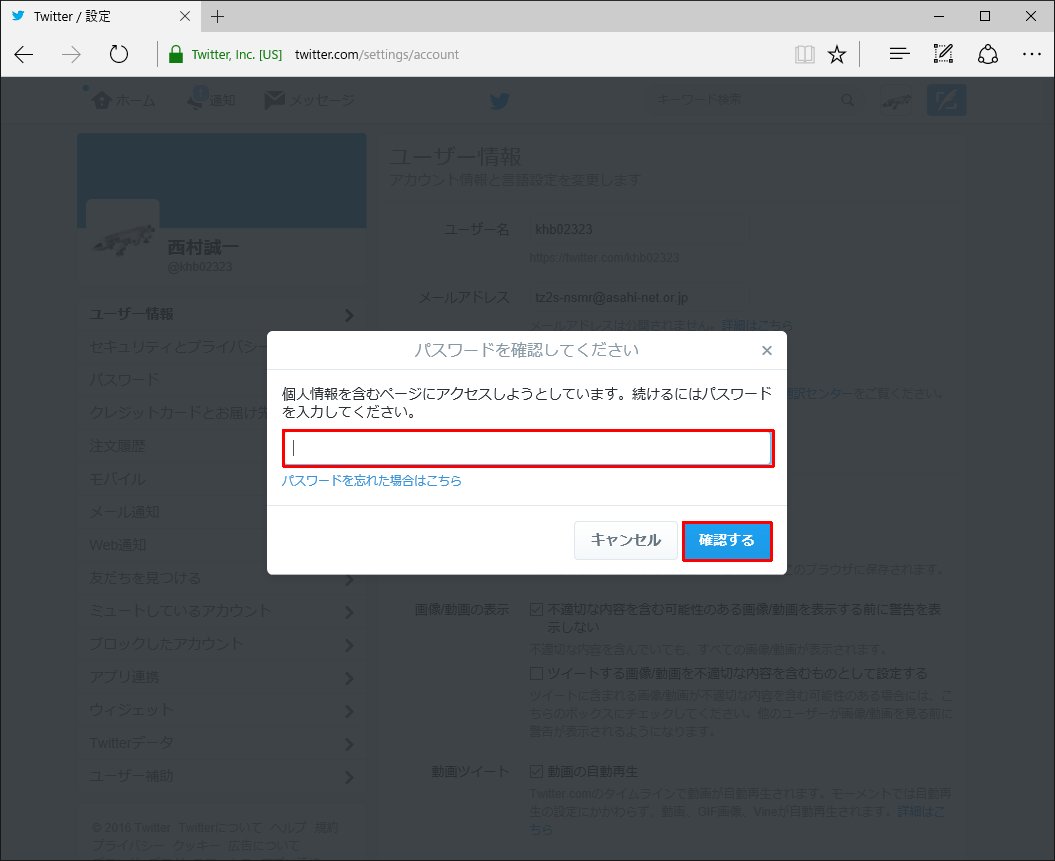Click chevron next to ユーザー補助

(x=349, y=777)
